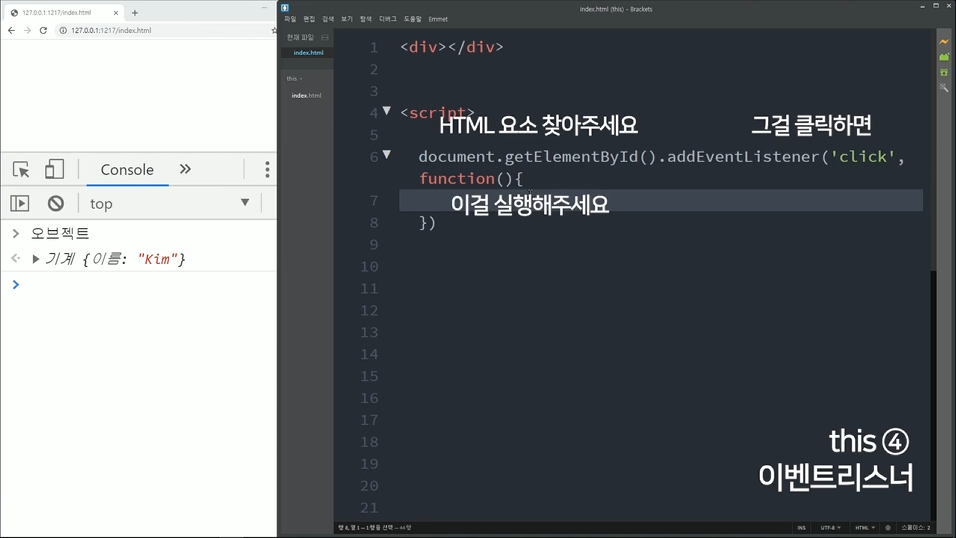The image size is (956, 538).
Task: Open the 'this' project folder dropdown
Action: click(294, 79)
